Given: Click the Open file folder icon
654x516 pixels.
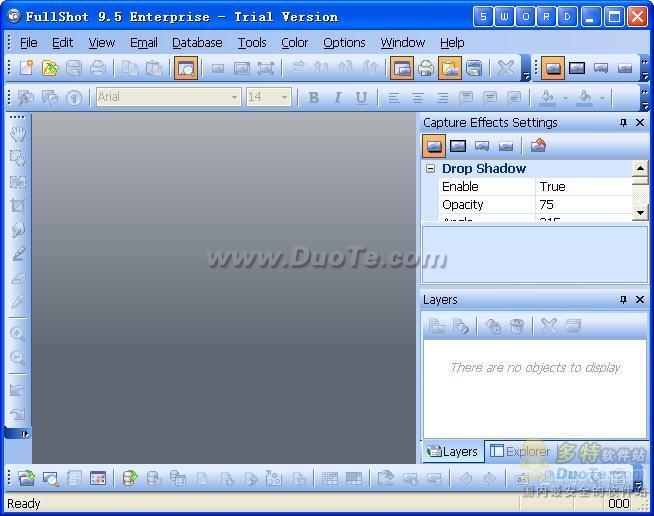Looking at the screenshot, I should click(50, 68).
